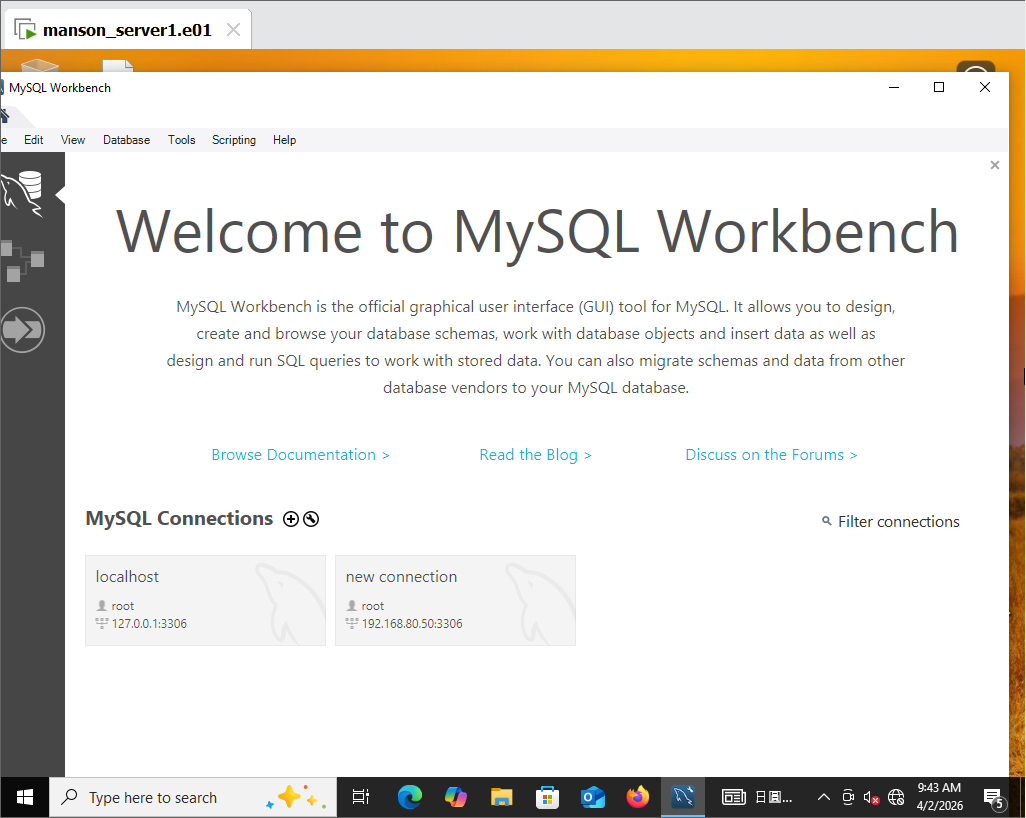Open the 'new connection' tile
The height and width of the screenshot is (818, 1026).
[455, 600]
